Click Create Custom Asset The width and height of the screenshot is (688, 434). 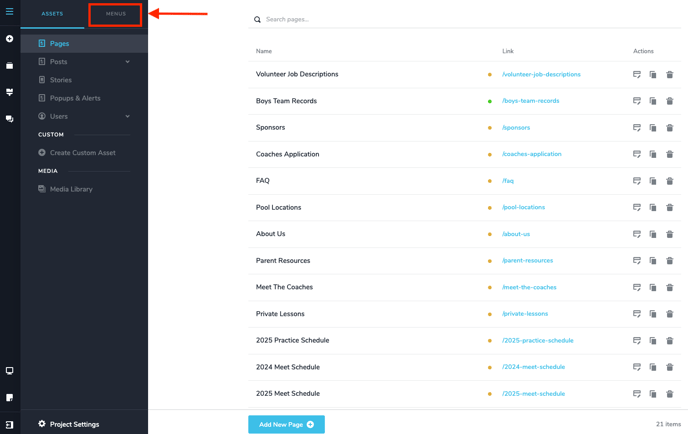pos(84,153)
